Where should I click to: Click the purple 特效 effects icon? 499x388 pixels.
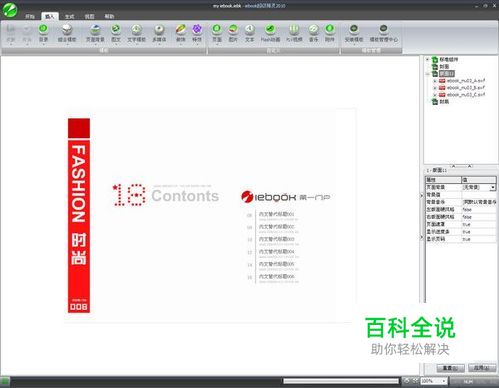[x=197, y=29]
